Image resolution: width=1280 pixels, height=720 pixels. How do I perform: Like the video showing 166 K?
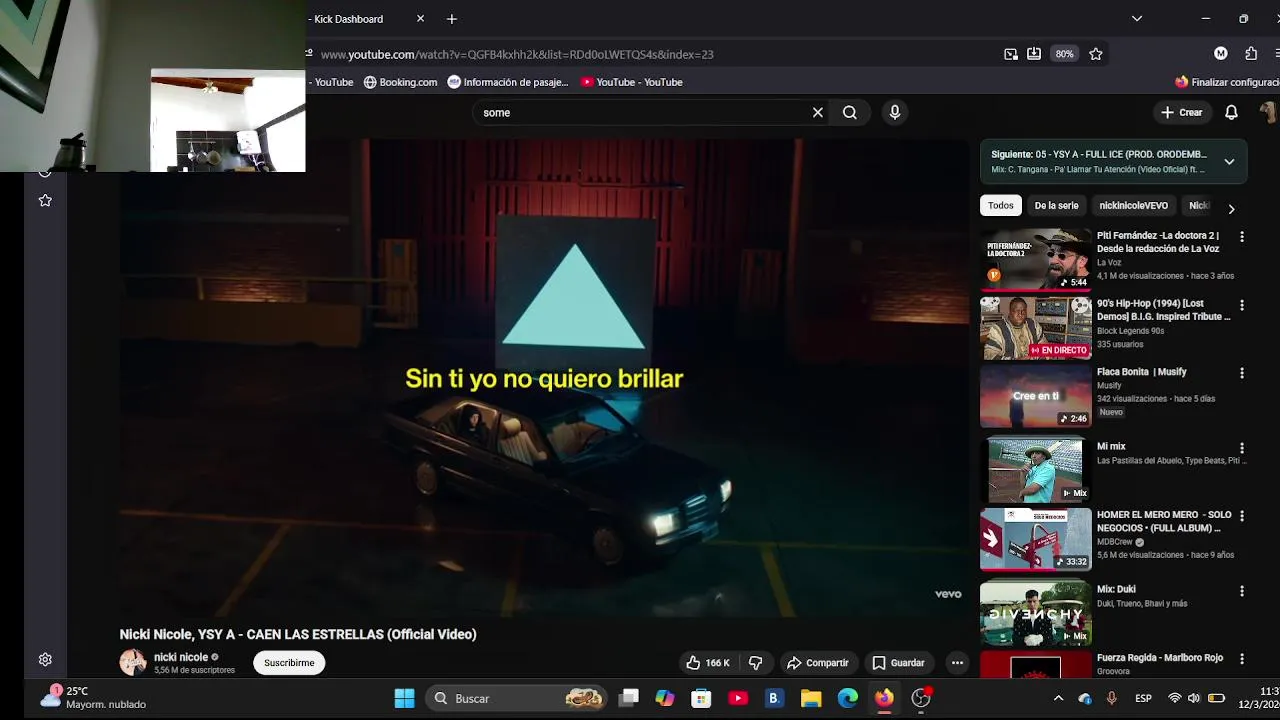click(707, 663)
